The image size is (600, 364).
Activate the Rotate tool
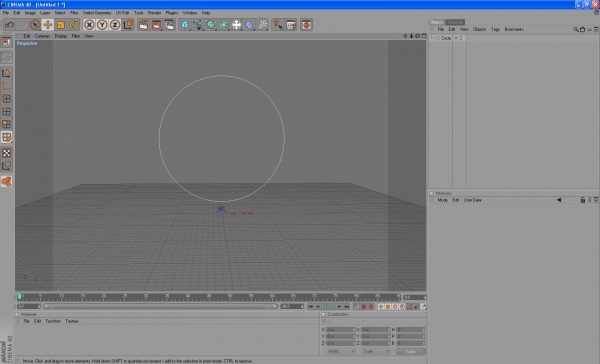click(73, 25)
